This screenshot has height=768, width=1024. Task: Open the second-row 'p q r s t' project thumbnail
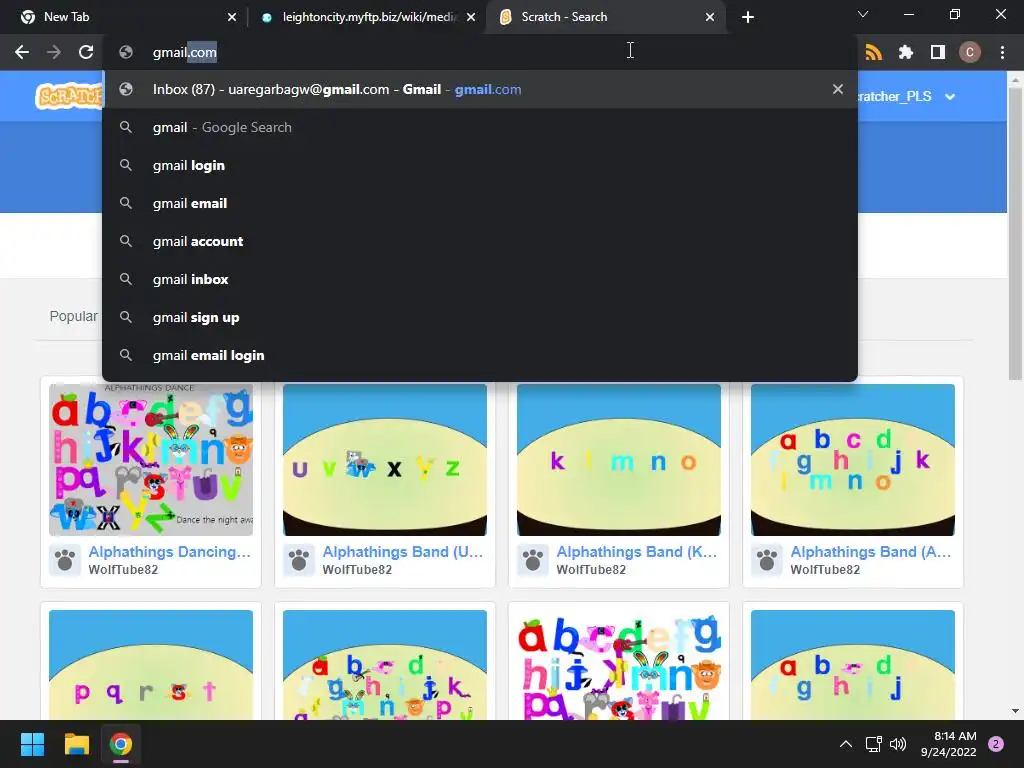[x=151, y=665]
